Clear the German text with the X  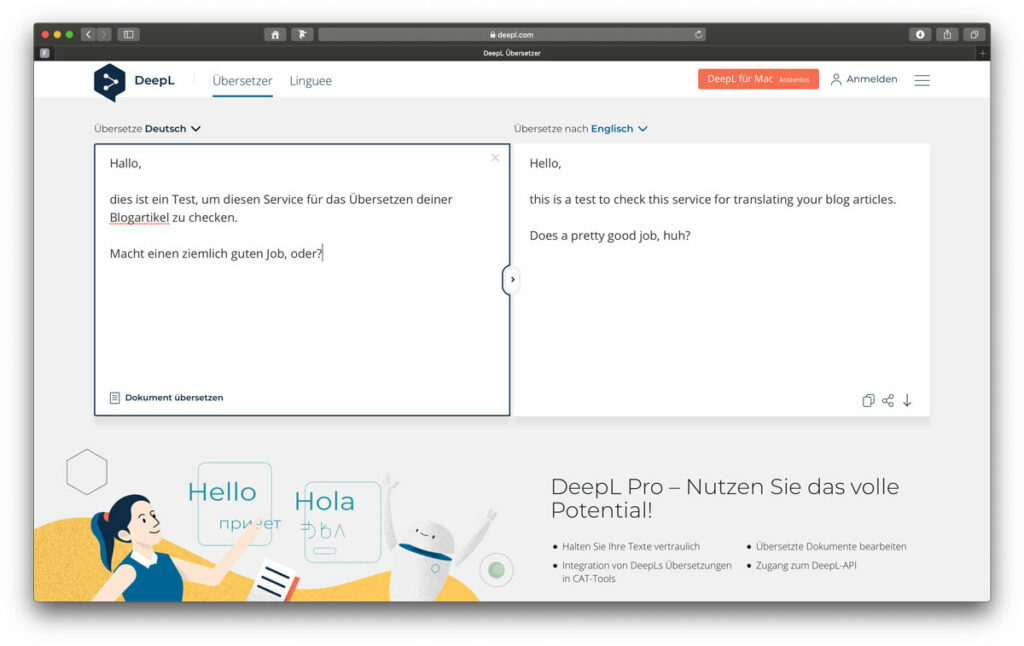[x=495, y=158]
